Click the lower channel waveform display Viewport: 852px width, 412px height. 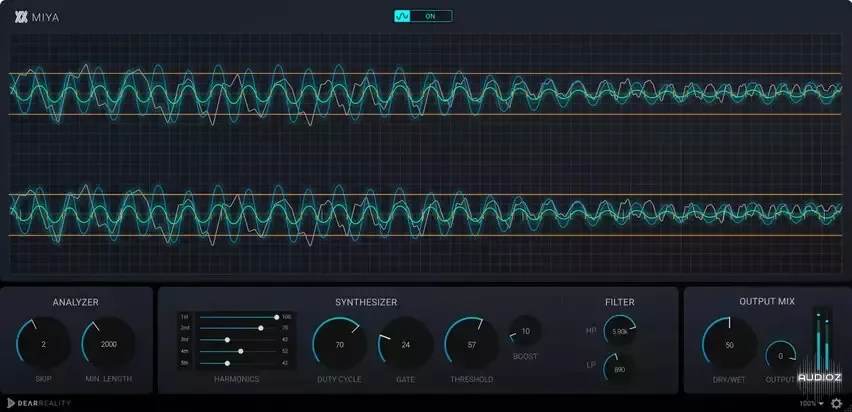(x=426, y=215)
